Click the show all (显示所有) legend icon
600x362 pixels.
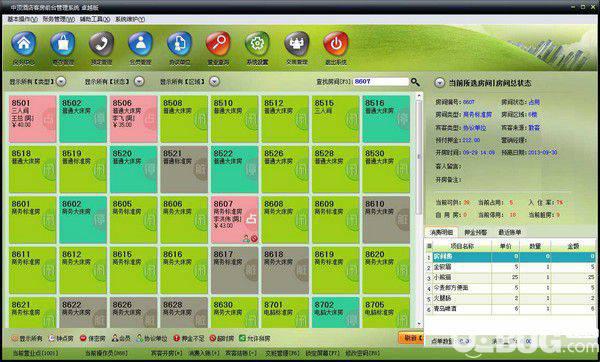coord(15,338)
